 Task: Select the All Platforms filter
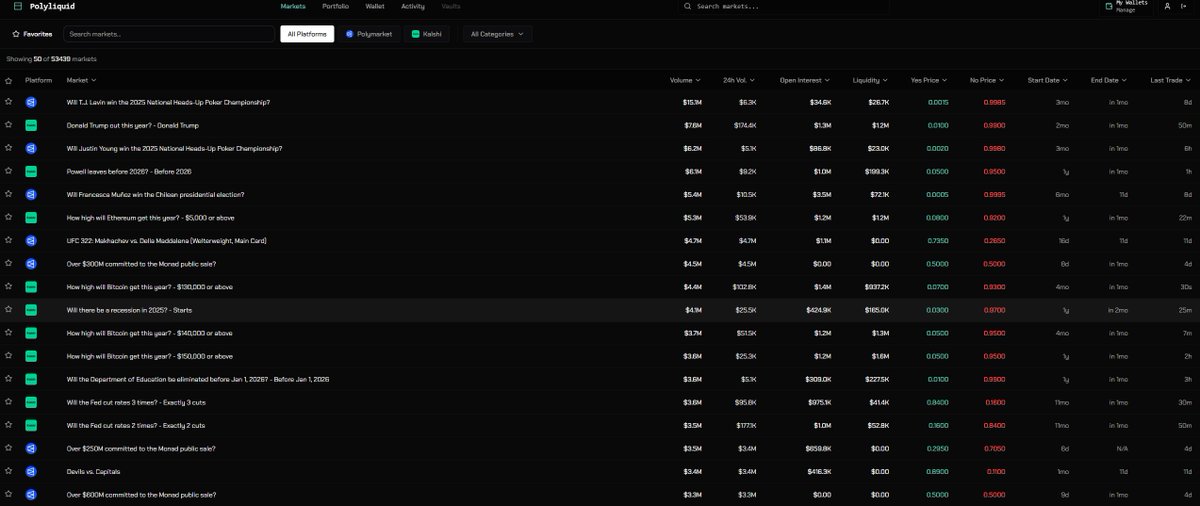coord(307,34)
